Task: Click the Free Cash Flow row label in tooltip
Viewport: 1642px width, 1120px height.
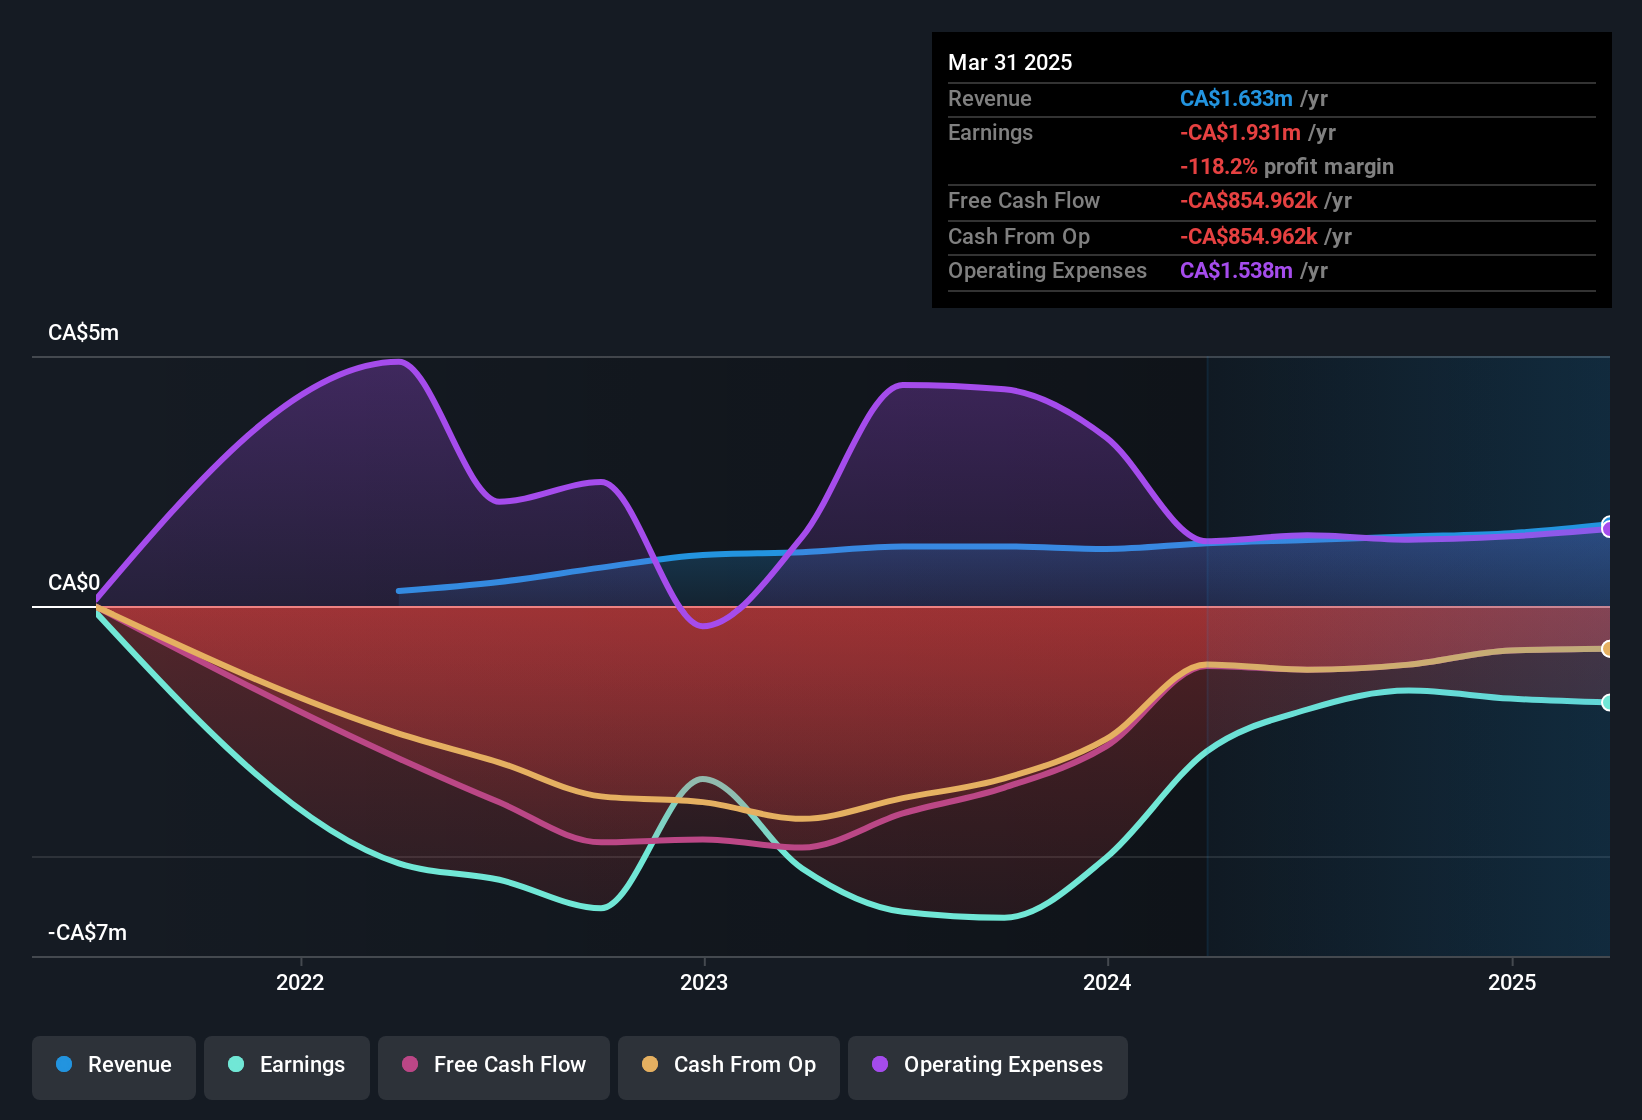Action: tap(1024, 200)
